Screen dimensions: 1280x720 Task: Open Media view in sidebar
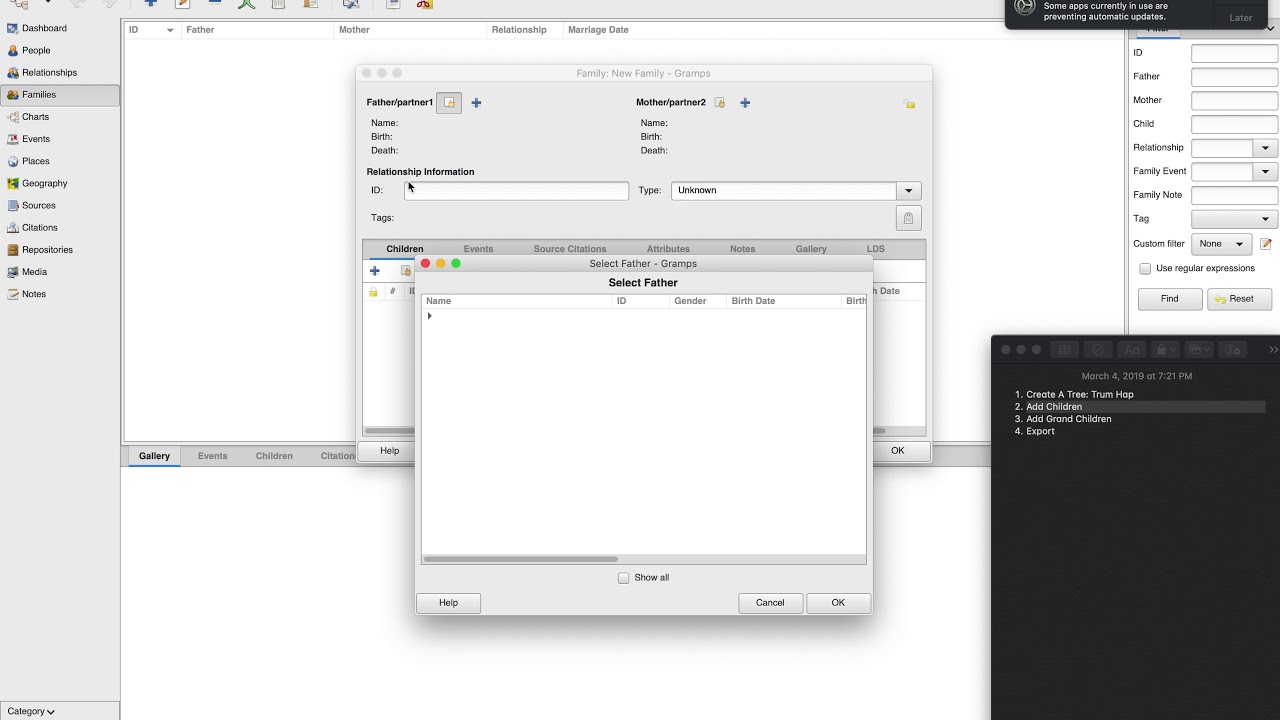click(34, 271)
